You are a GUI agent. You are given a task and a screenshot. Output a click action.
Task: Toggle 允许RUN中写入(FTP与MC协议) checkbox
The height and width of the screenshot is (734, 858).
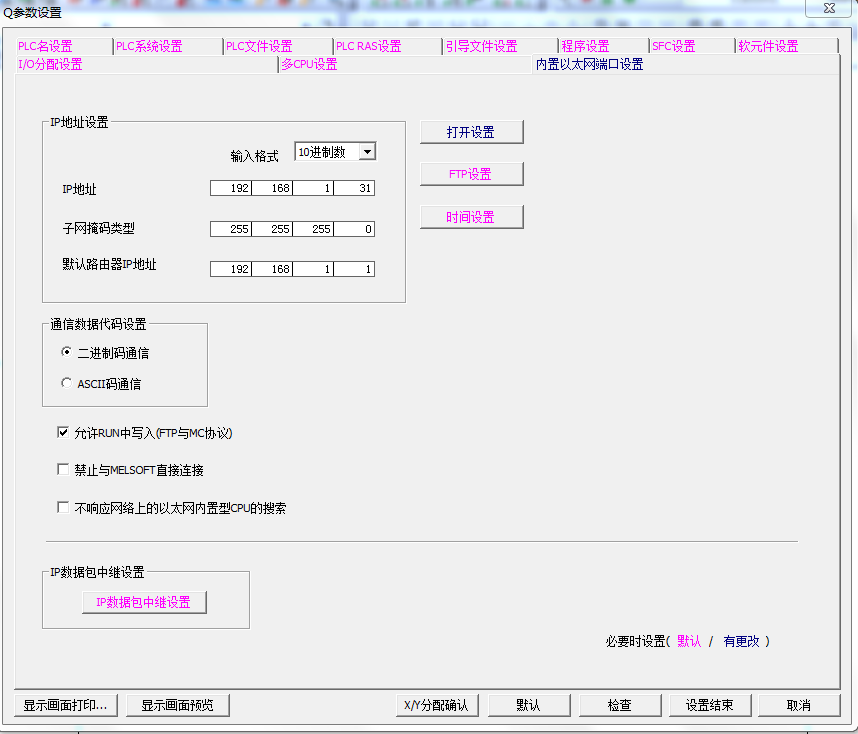click(64, 433)
